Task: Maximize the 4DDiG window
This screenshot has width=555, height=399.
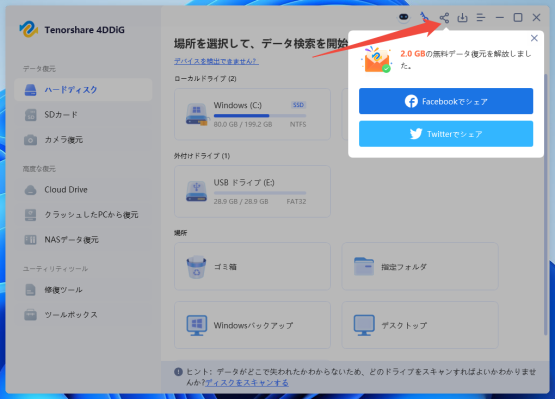Action: (x=518, y=17)
